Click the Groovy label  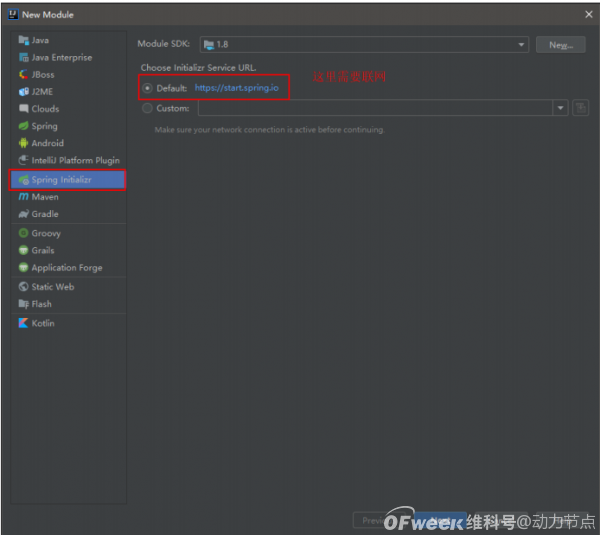[46, 233]
